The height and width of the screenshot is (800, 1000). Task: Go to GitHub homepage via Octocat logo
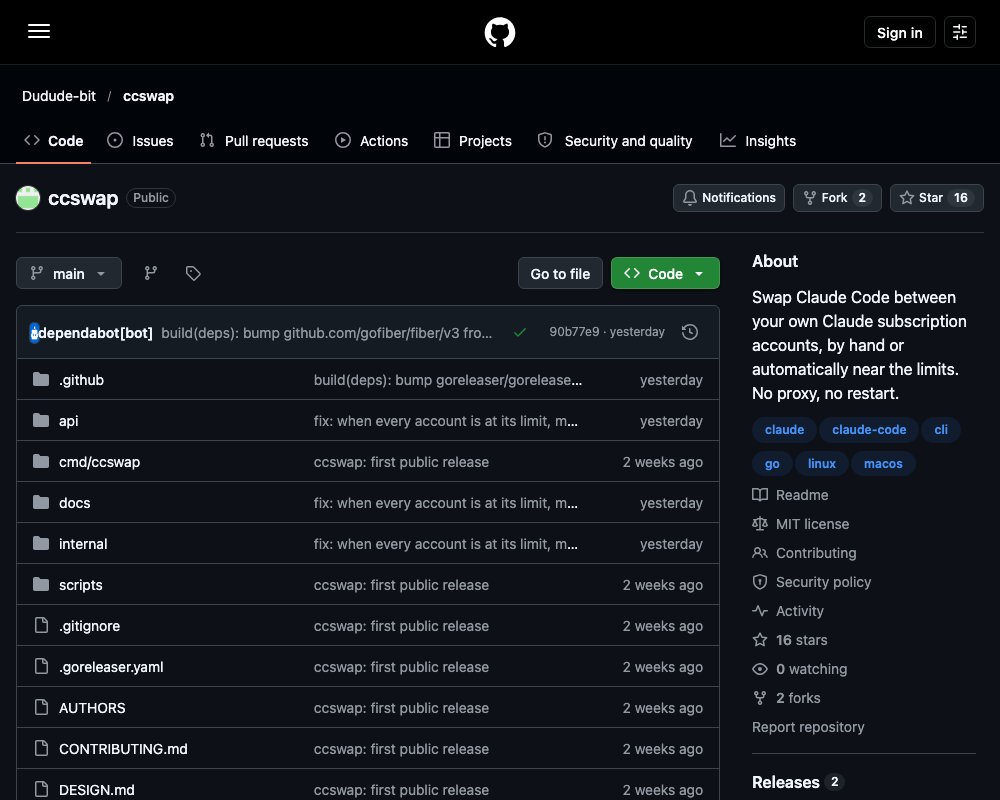[x=500, y=32]
